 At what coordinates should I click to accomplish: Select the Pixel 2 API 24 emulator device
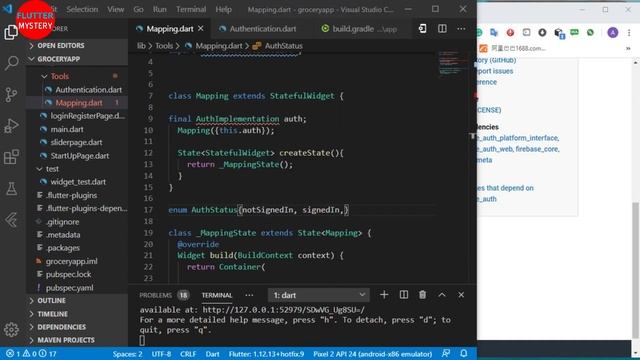[x=372, y=354]
